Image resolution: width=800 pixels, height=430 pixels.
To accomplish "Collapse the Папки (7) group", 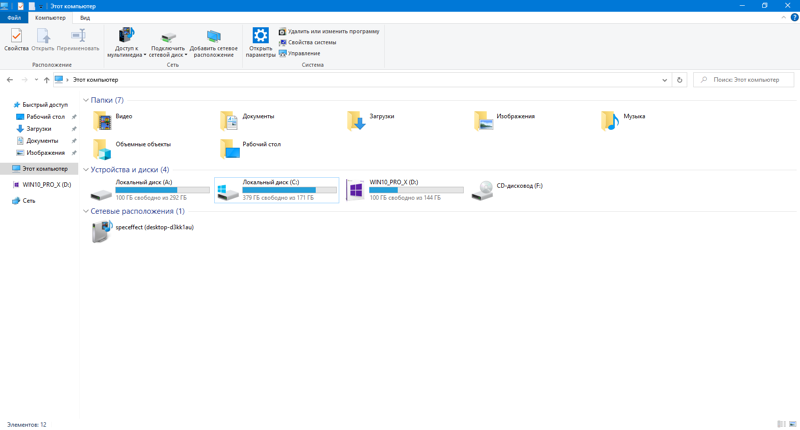I will pyautogui.click(x=86, y=100).
